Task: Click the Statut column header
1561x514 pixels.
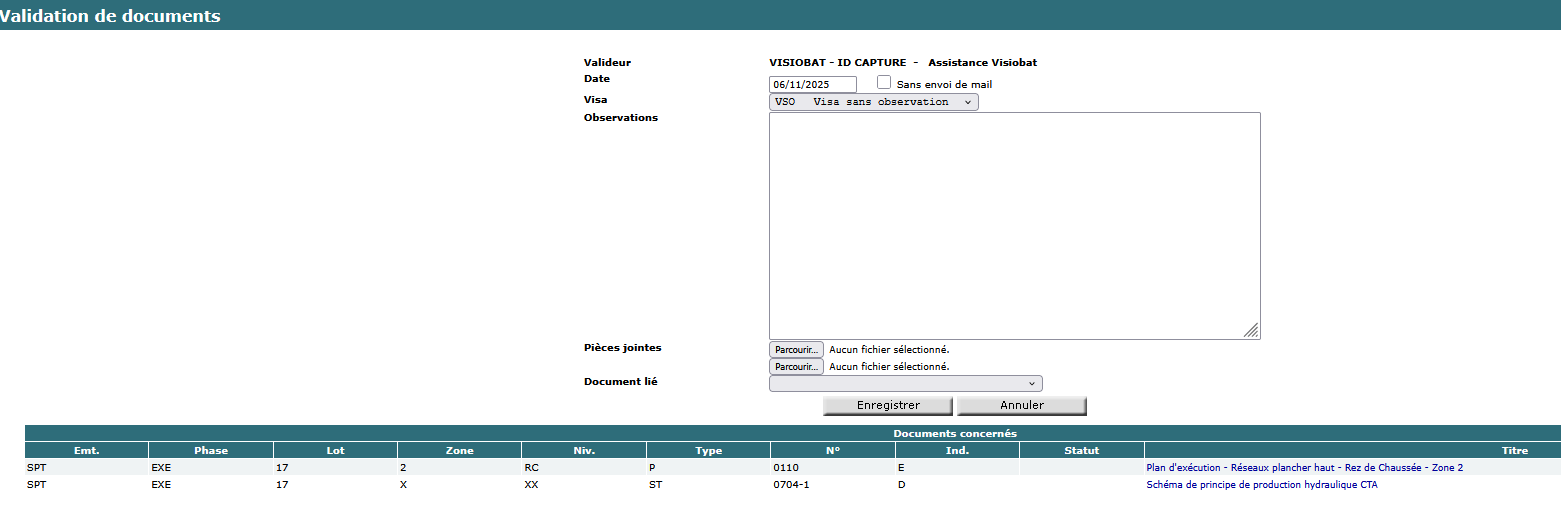Action: click(1081, 450)
